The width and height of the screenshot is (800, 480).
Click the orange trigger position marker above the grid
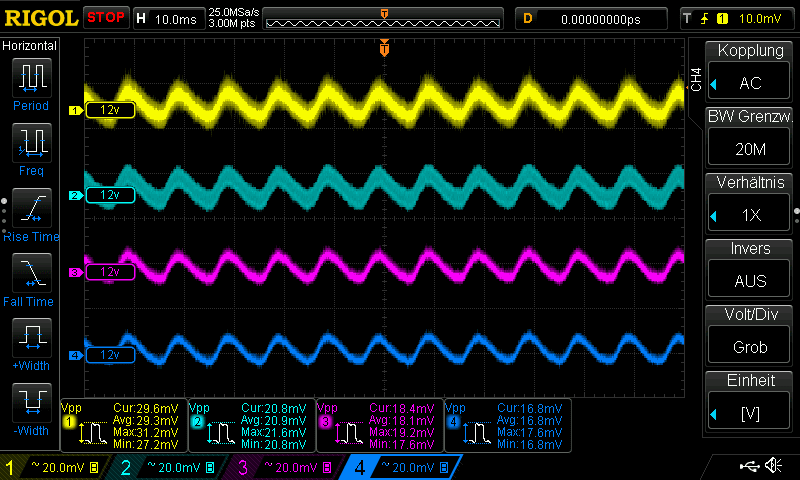(384, 48)
